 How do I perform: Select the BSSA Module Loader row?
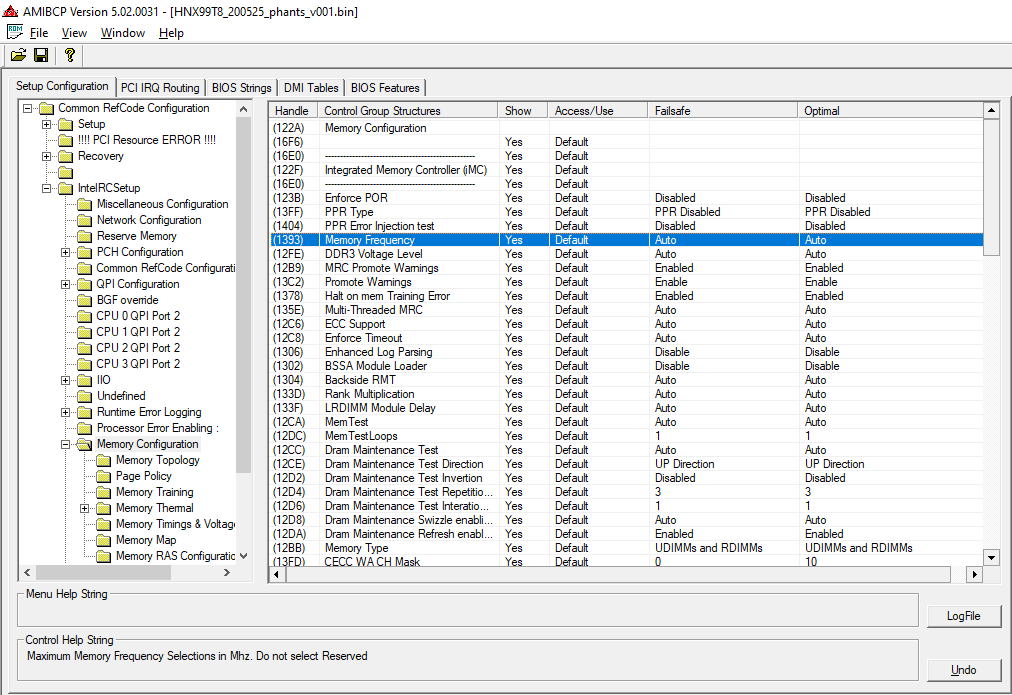(626, 366)
